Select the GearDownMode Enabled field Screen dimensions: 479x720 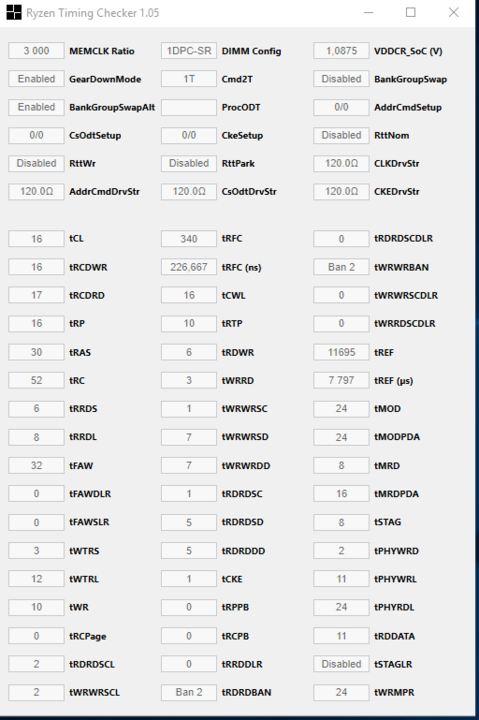(x=36, y=79)
